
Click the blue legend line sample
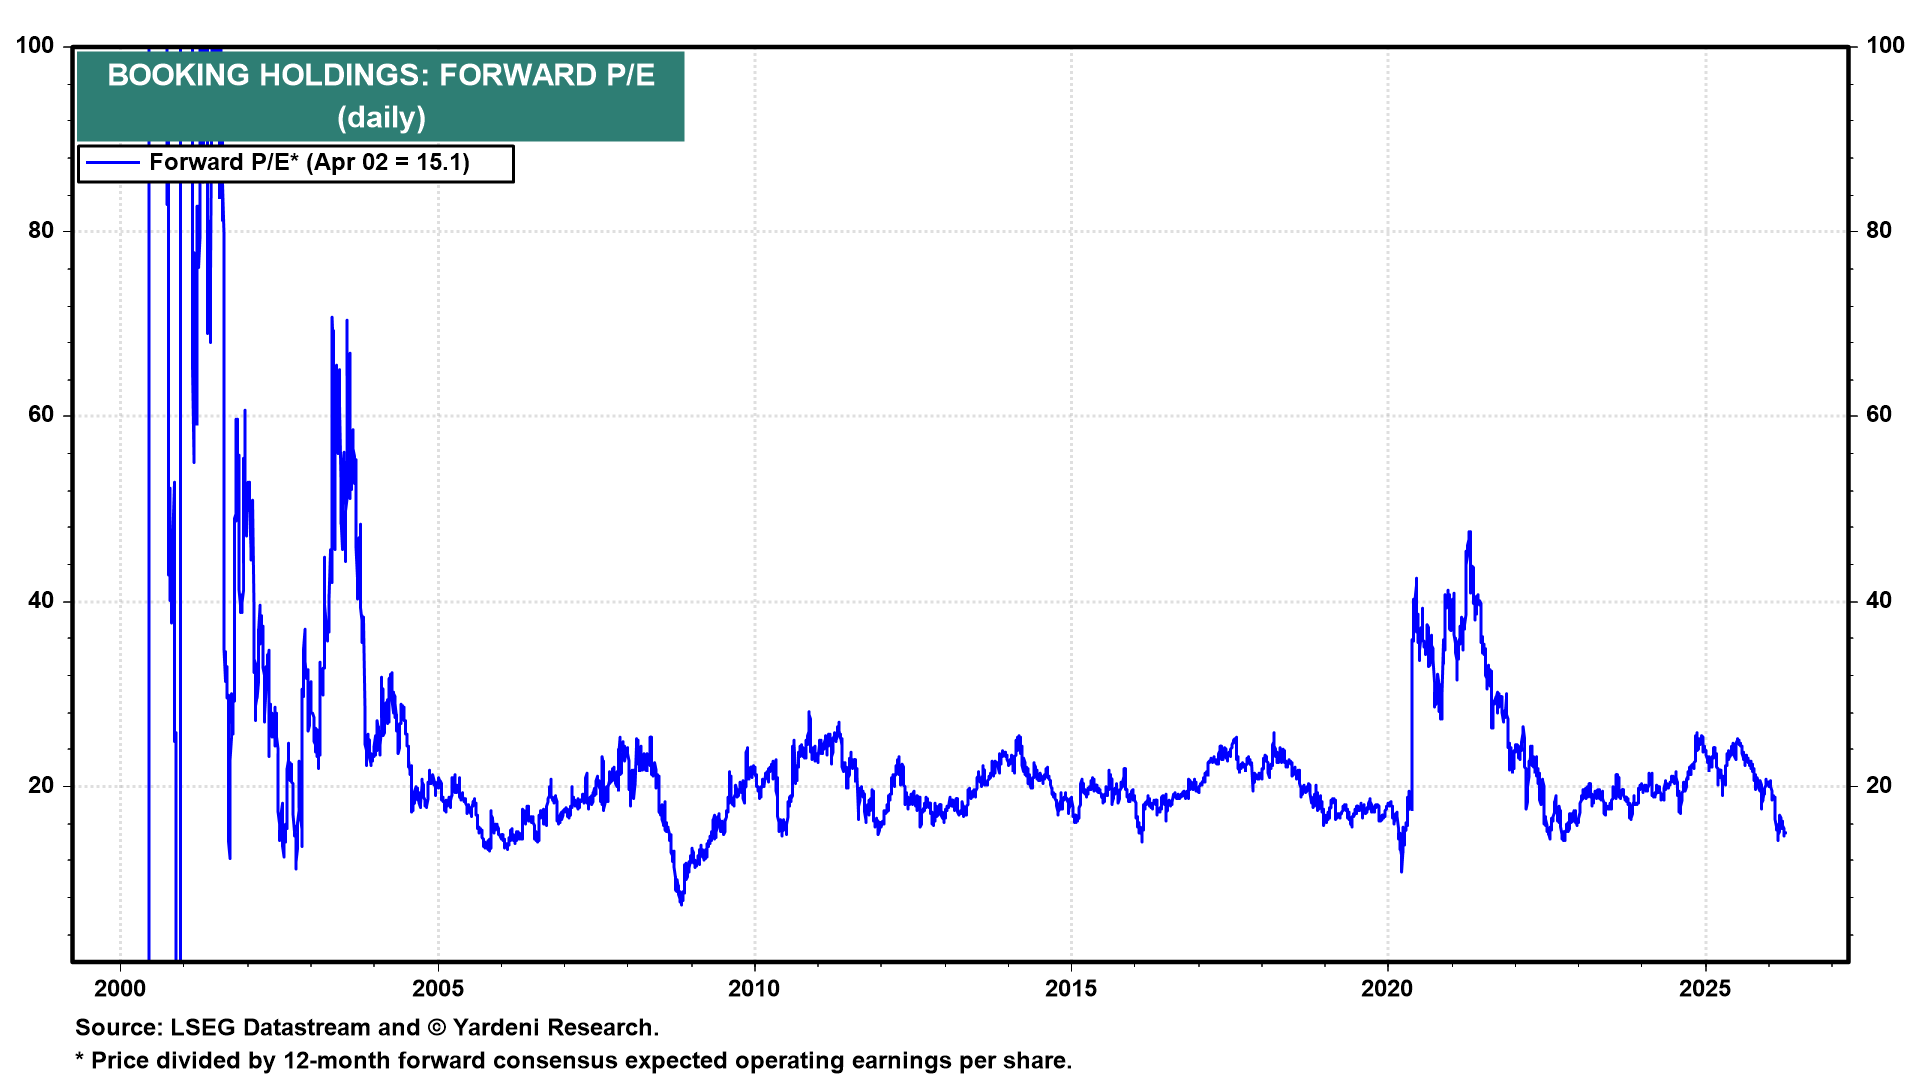(x=112, y=163)
